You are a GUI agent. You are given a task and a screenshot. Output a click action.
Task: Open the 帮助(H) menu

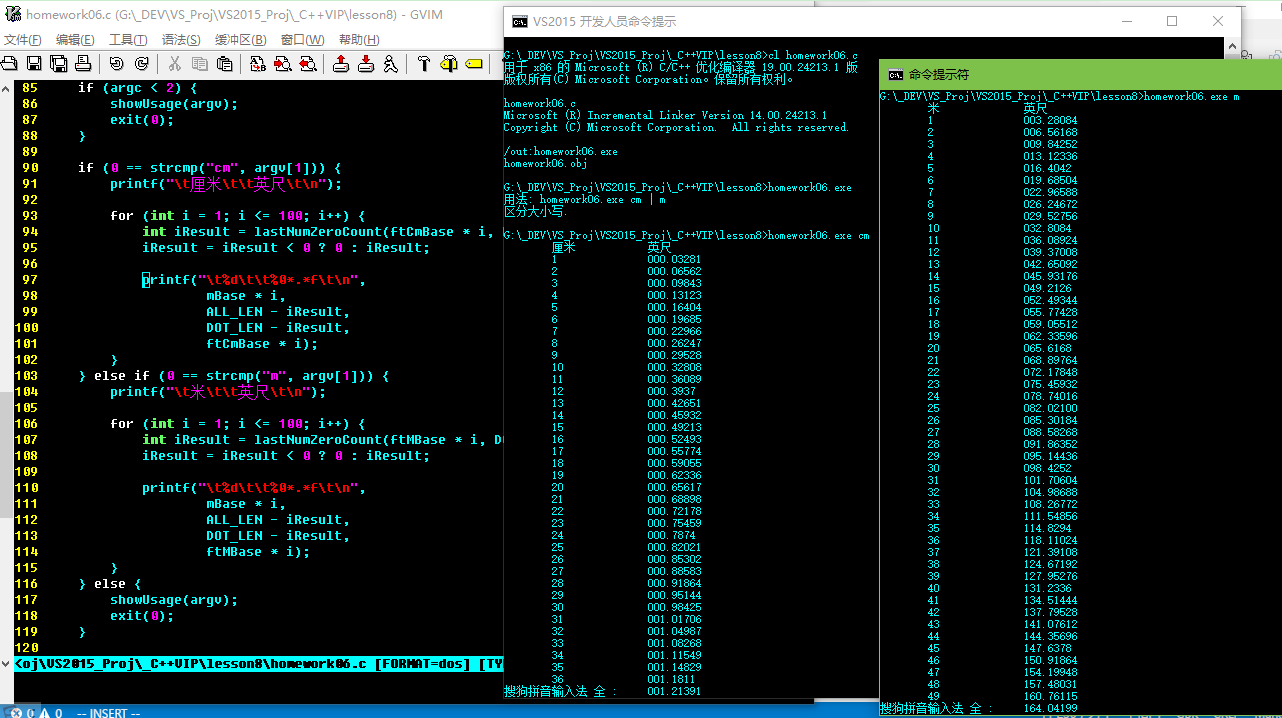coord(359,40)
